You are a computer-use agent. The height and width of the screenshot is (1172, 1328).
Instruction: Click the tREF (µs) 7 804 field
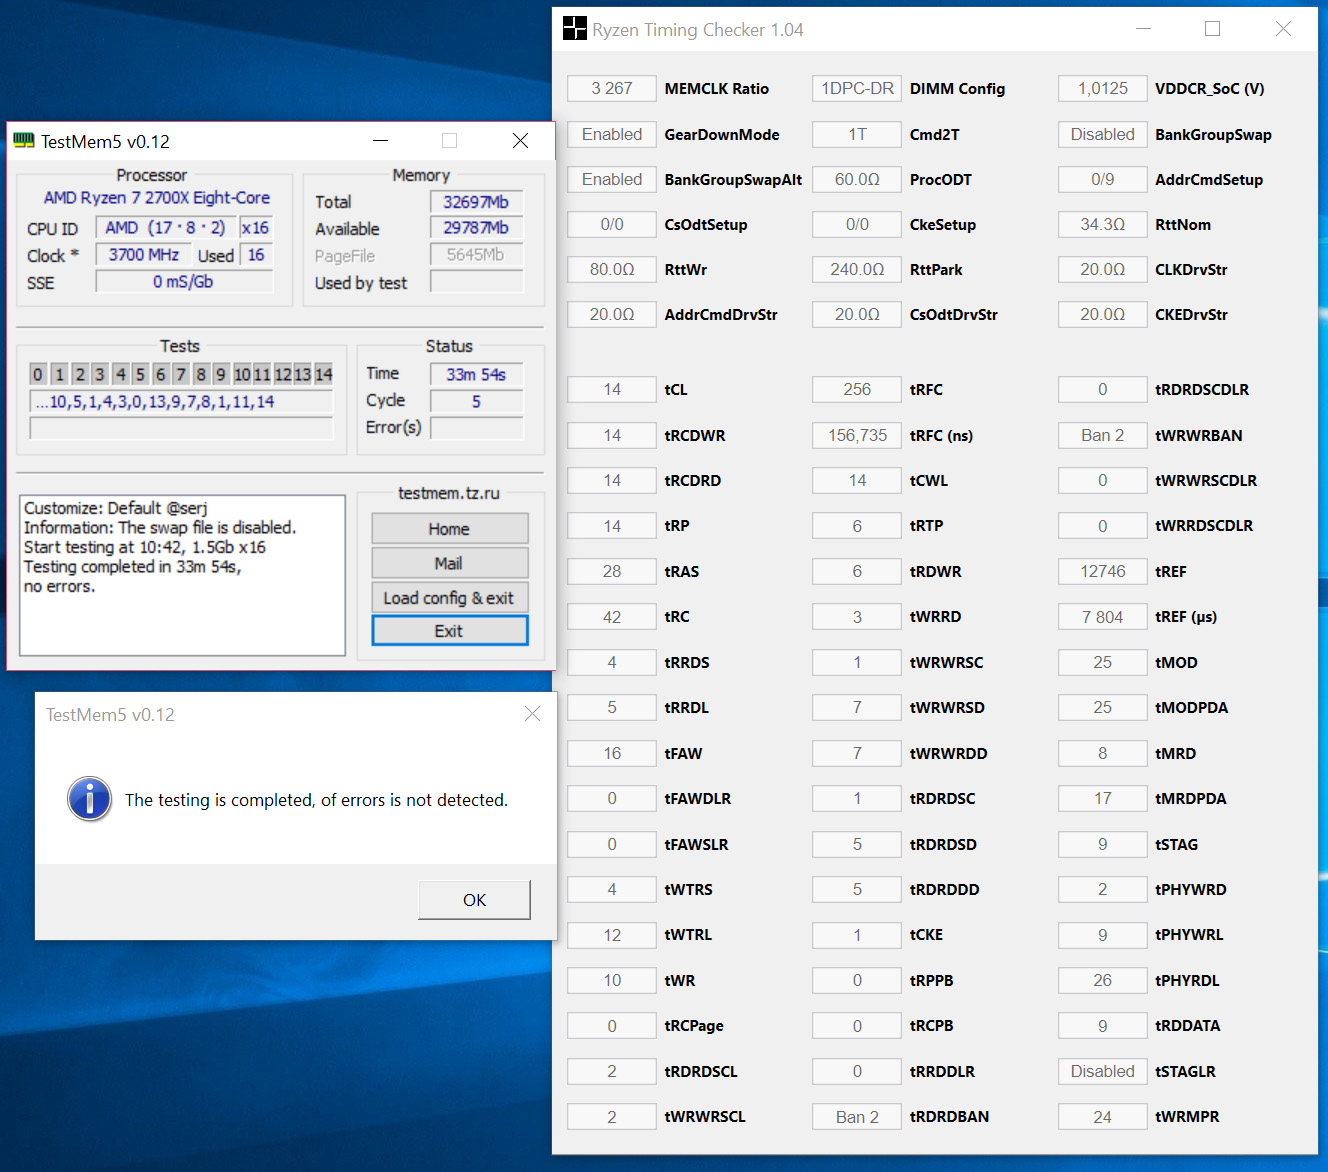click(x=1103, y=617)
